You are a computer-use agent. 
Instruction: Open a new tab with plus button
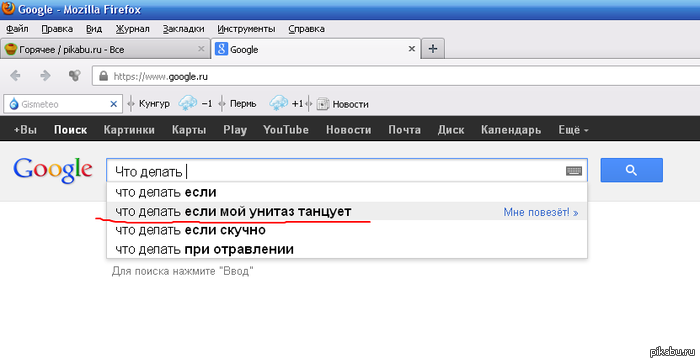click(433, 49)
